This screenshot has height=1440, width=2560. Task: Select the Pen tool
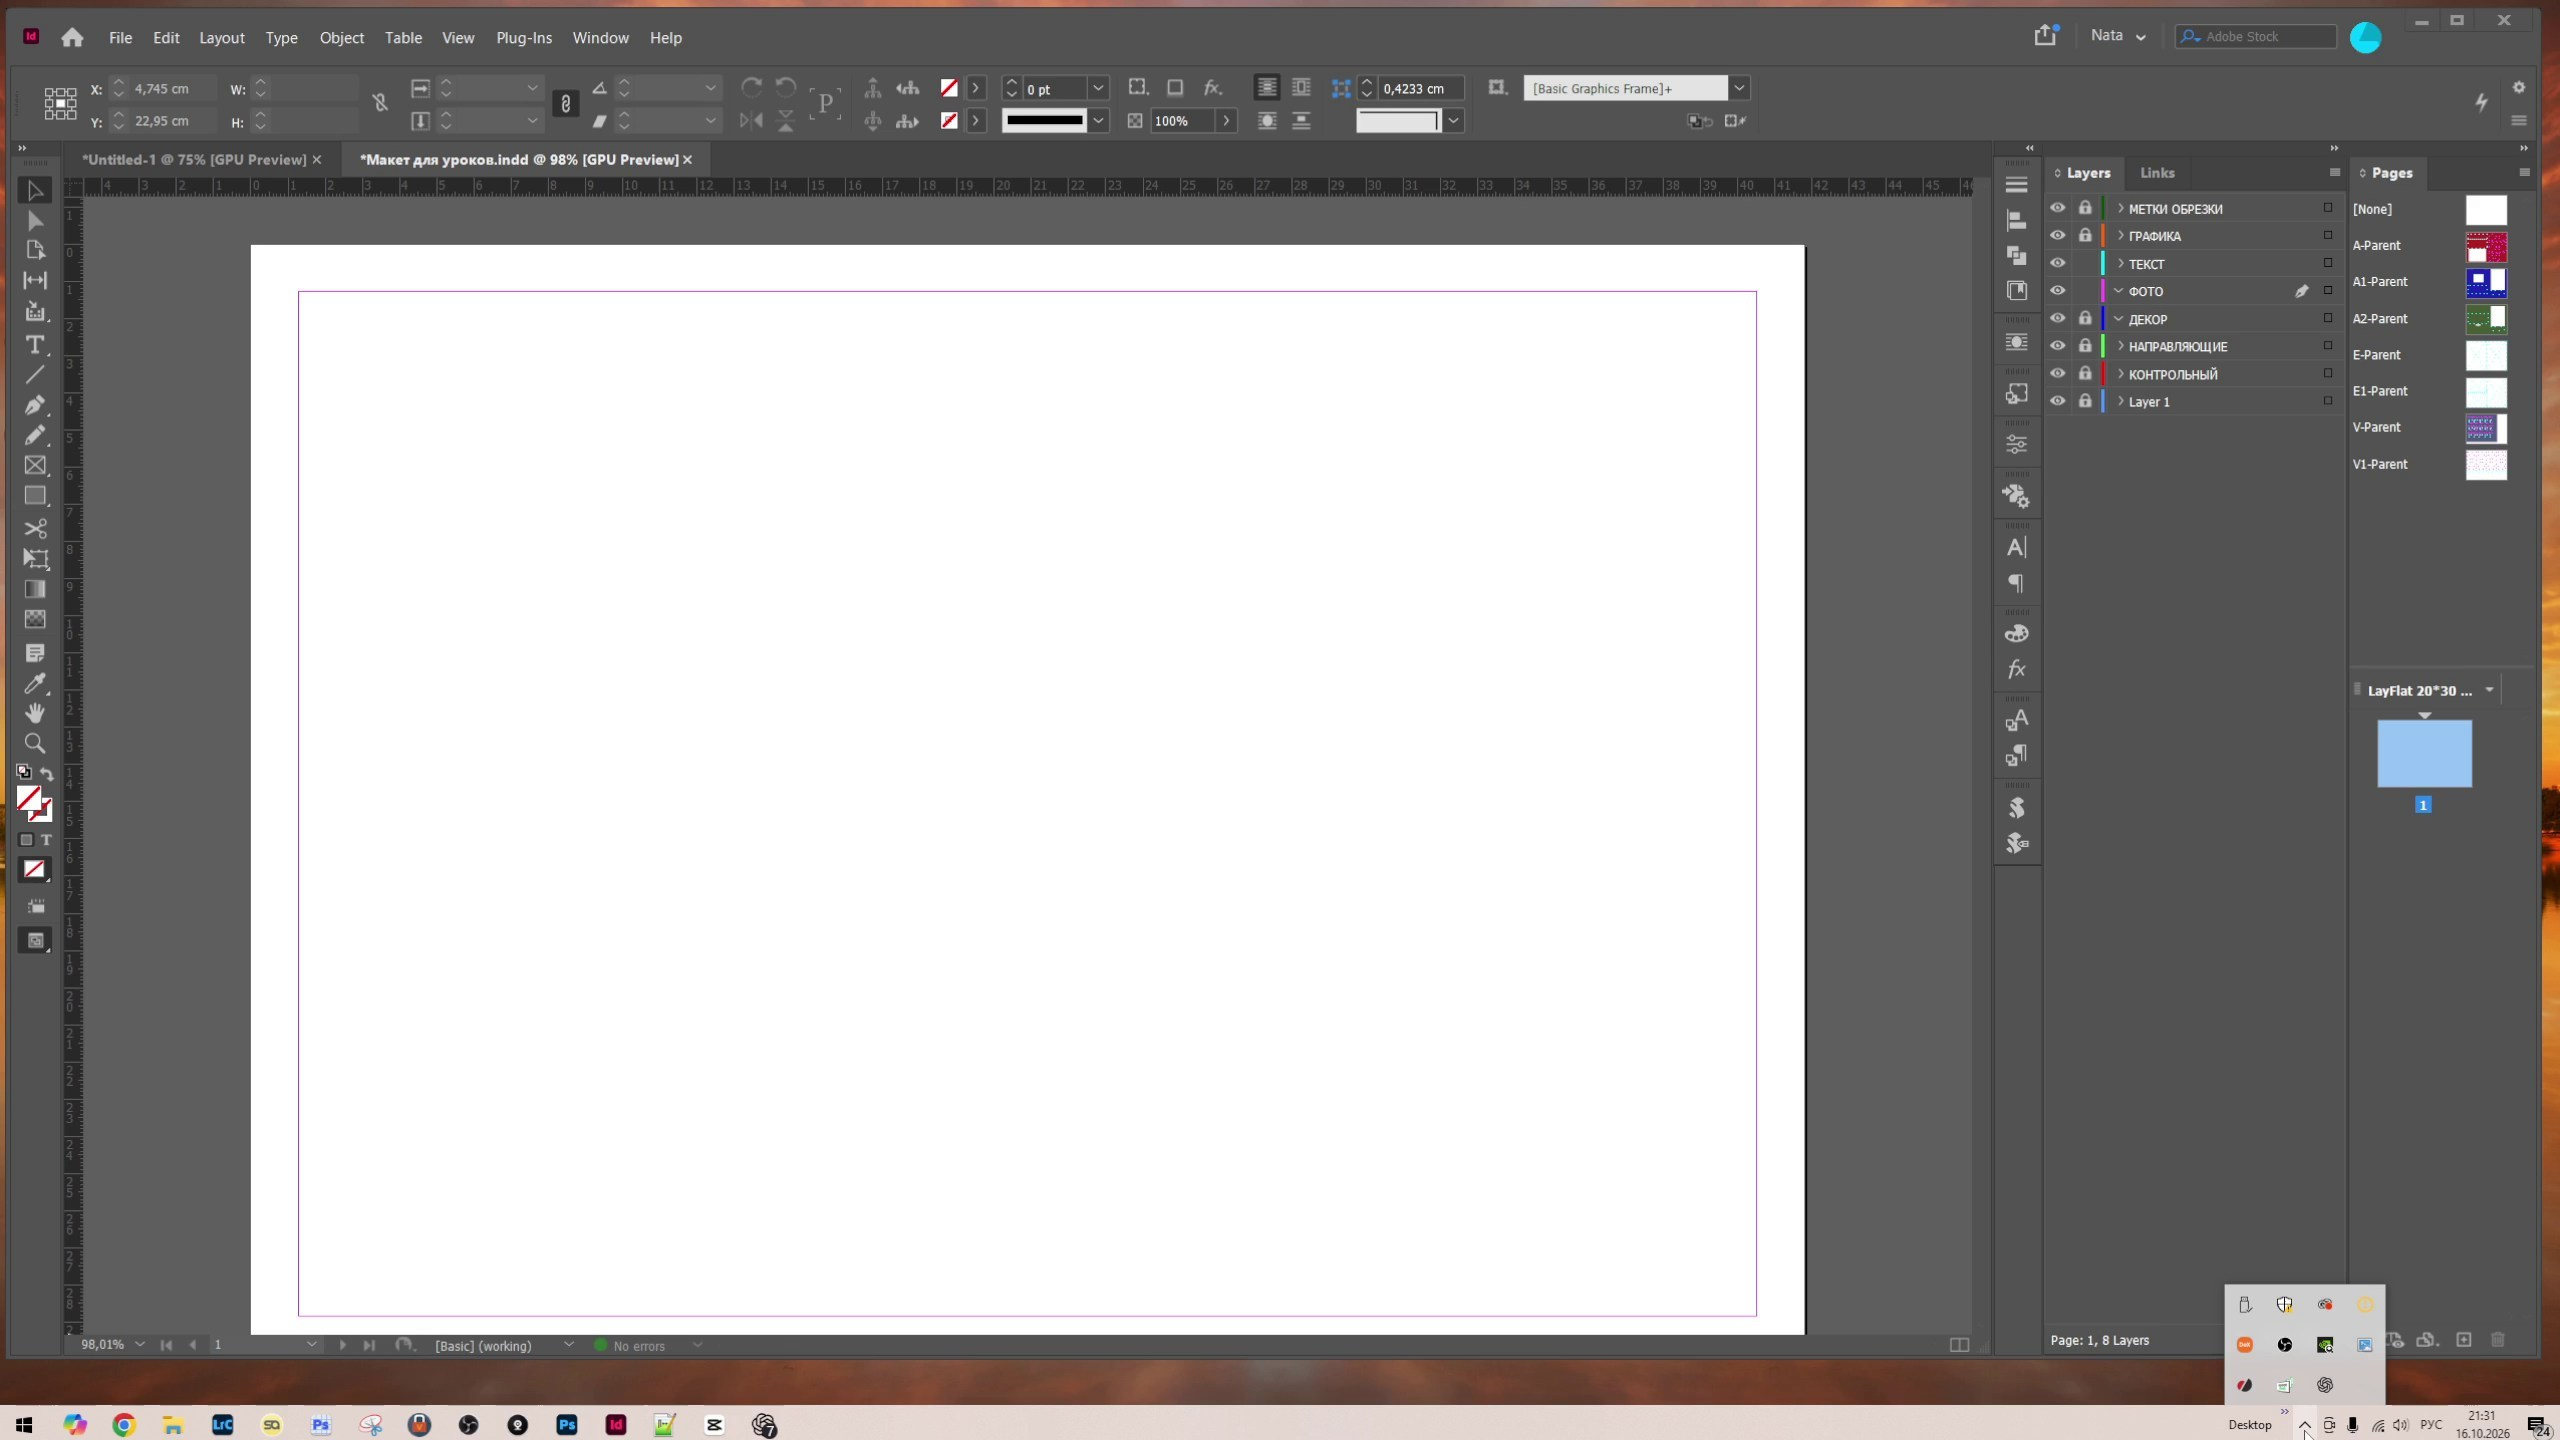coord(35,405)
